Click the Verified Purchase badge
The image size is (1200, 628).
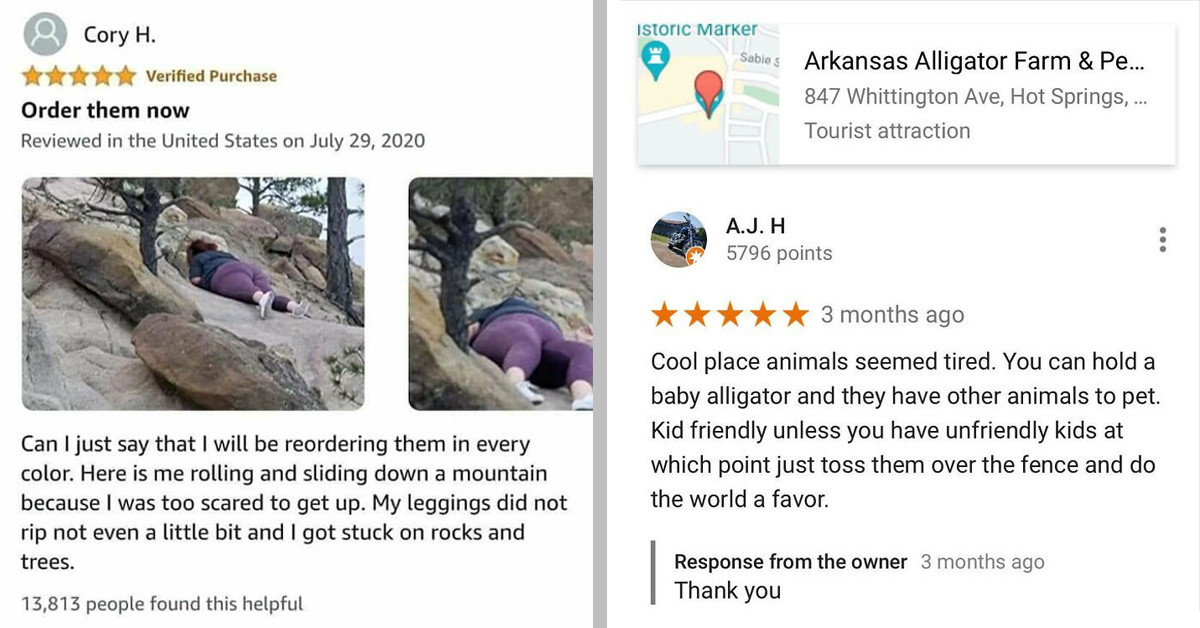click(x=211, y=74)
